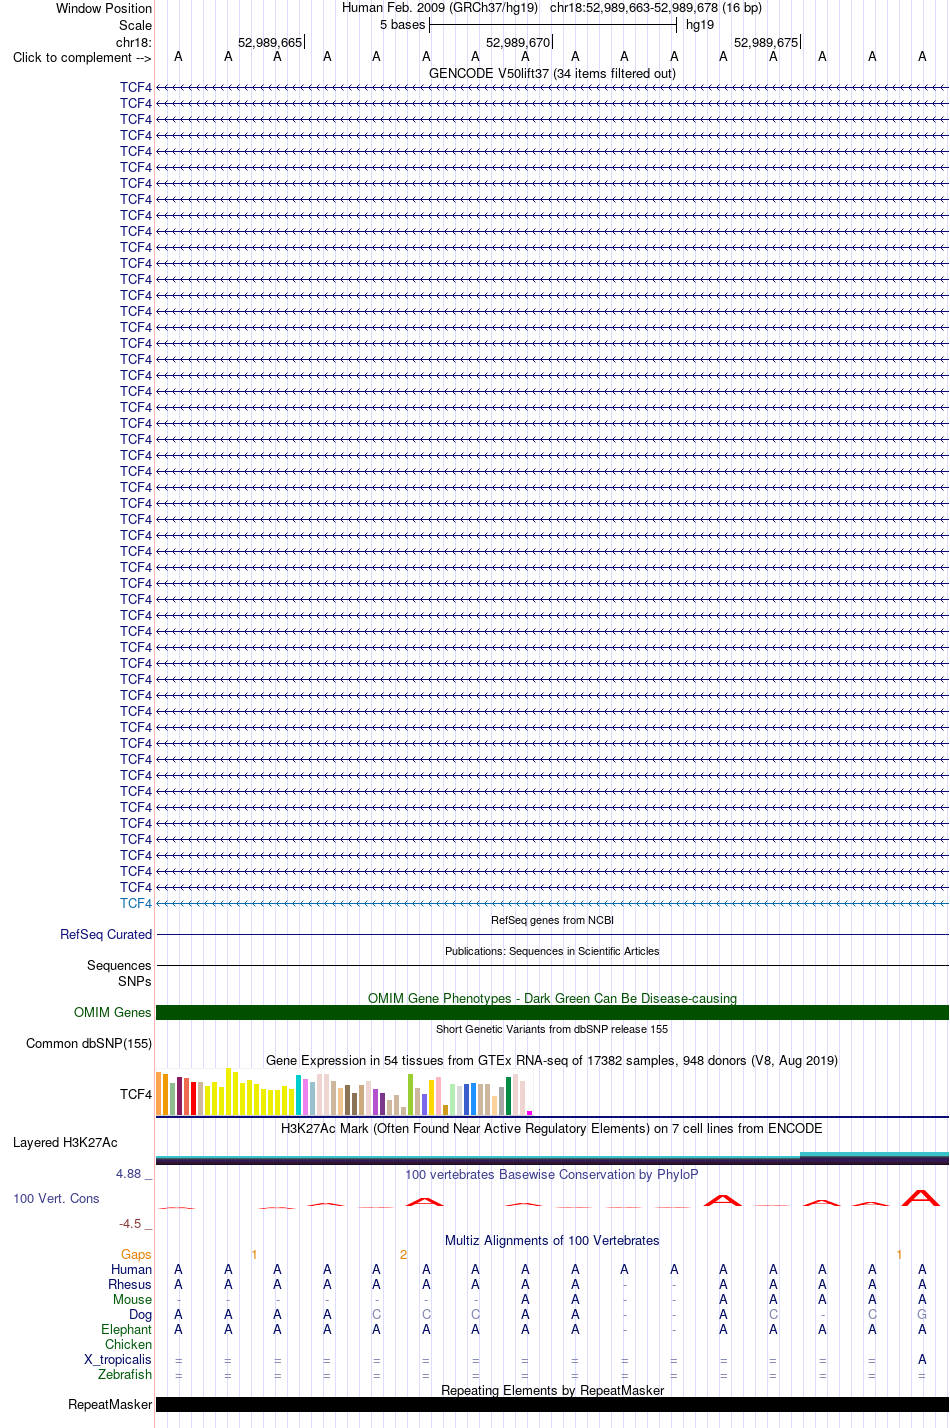Viewport: 950px width, 1428px height.
Task: Click the light blue TCF4 transcript label
Action: [x=136, y=903]
